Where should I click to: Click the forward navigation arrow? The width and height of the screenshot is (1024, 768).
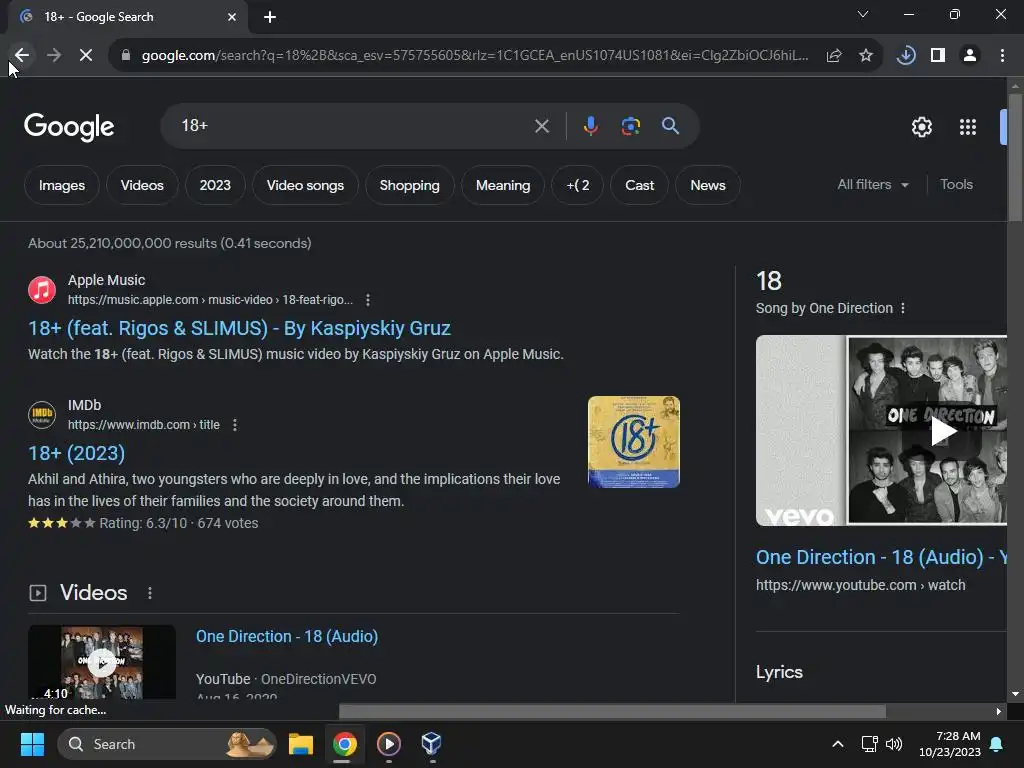click(x=54, y=56)
